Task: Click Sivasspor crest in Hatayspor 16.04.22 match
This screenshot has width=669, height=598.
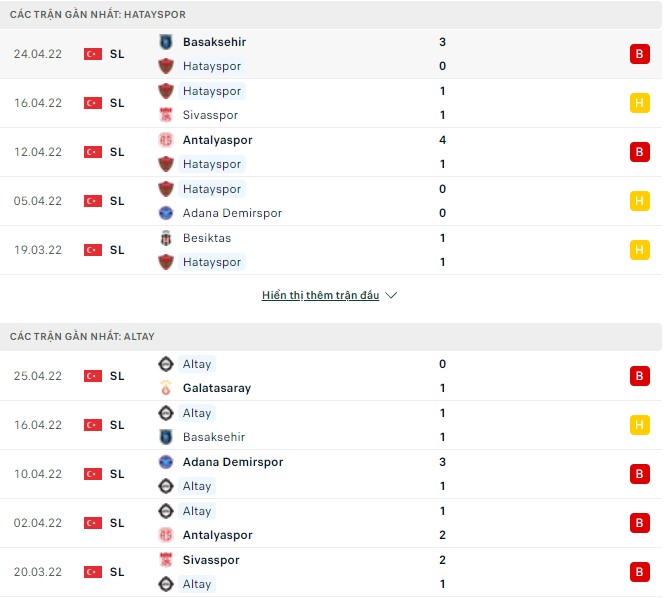Action: click(x=166, y=115)
